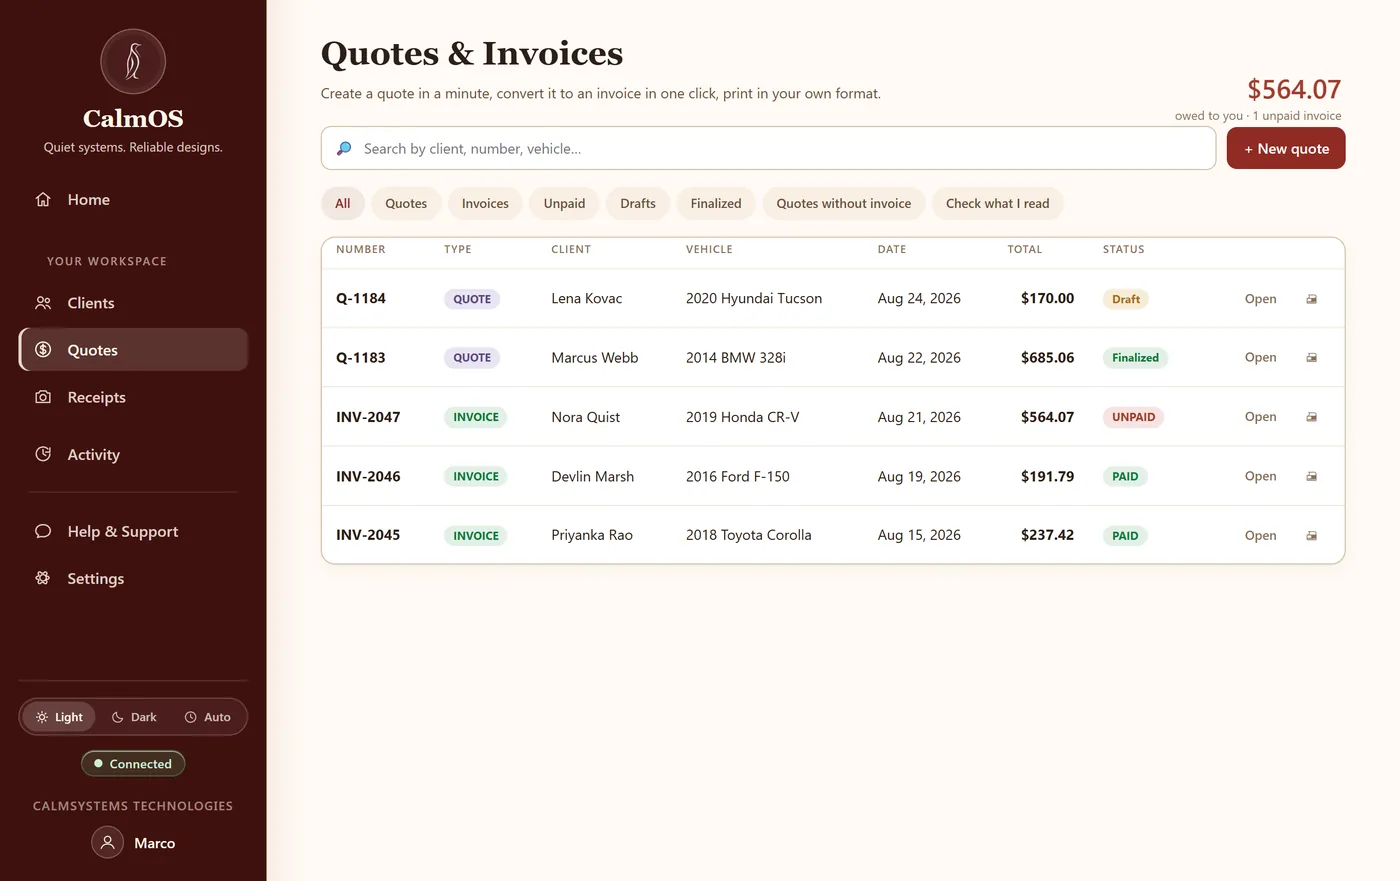Click the magnifier icon in search bar
This screenshot has height=881, width=1400.
point(344,148)
